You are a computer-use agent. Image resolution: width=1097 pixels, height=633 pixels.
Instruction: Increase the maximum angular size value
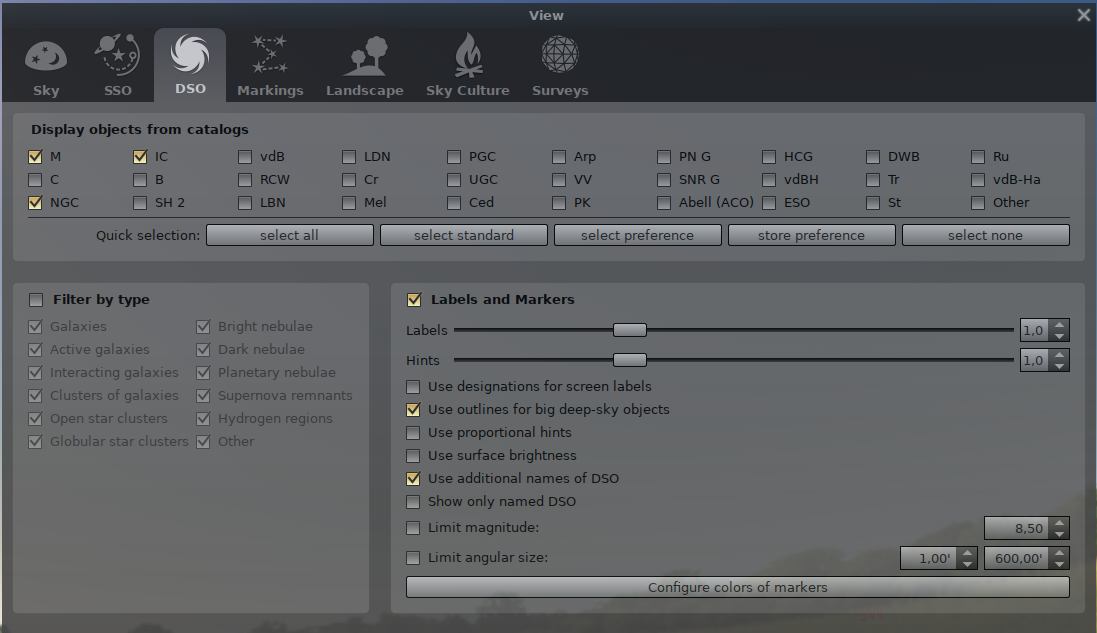click(x=1060, y=553)
